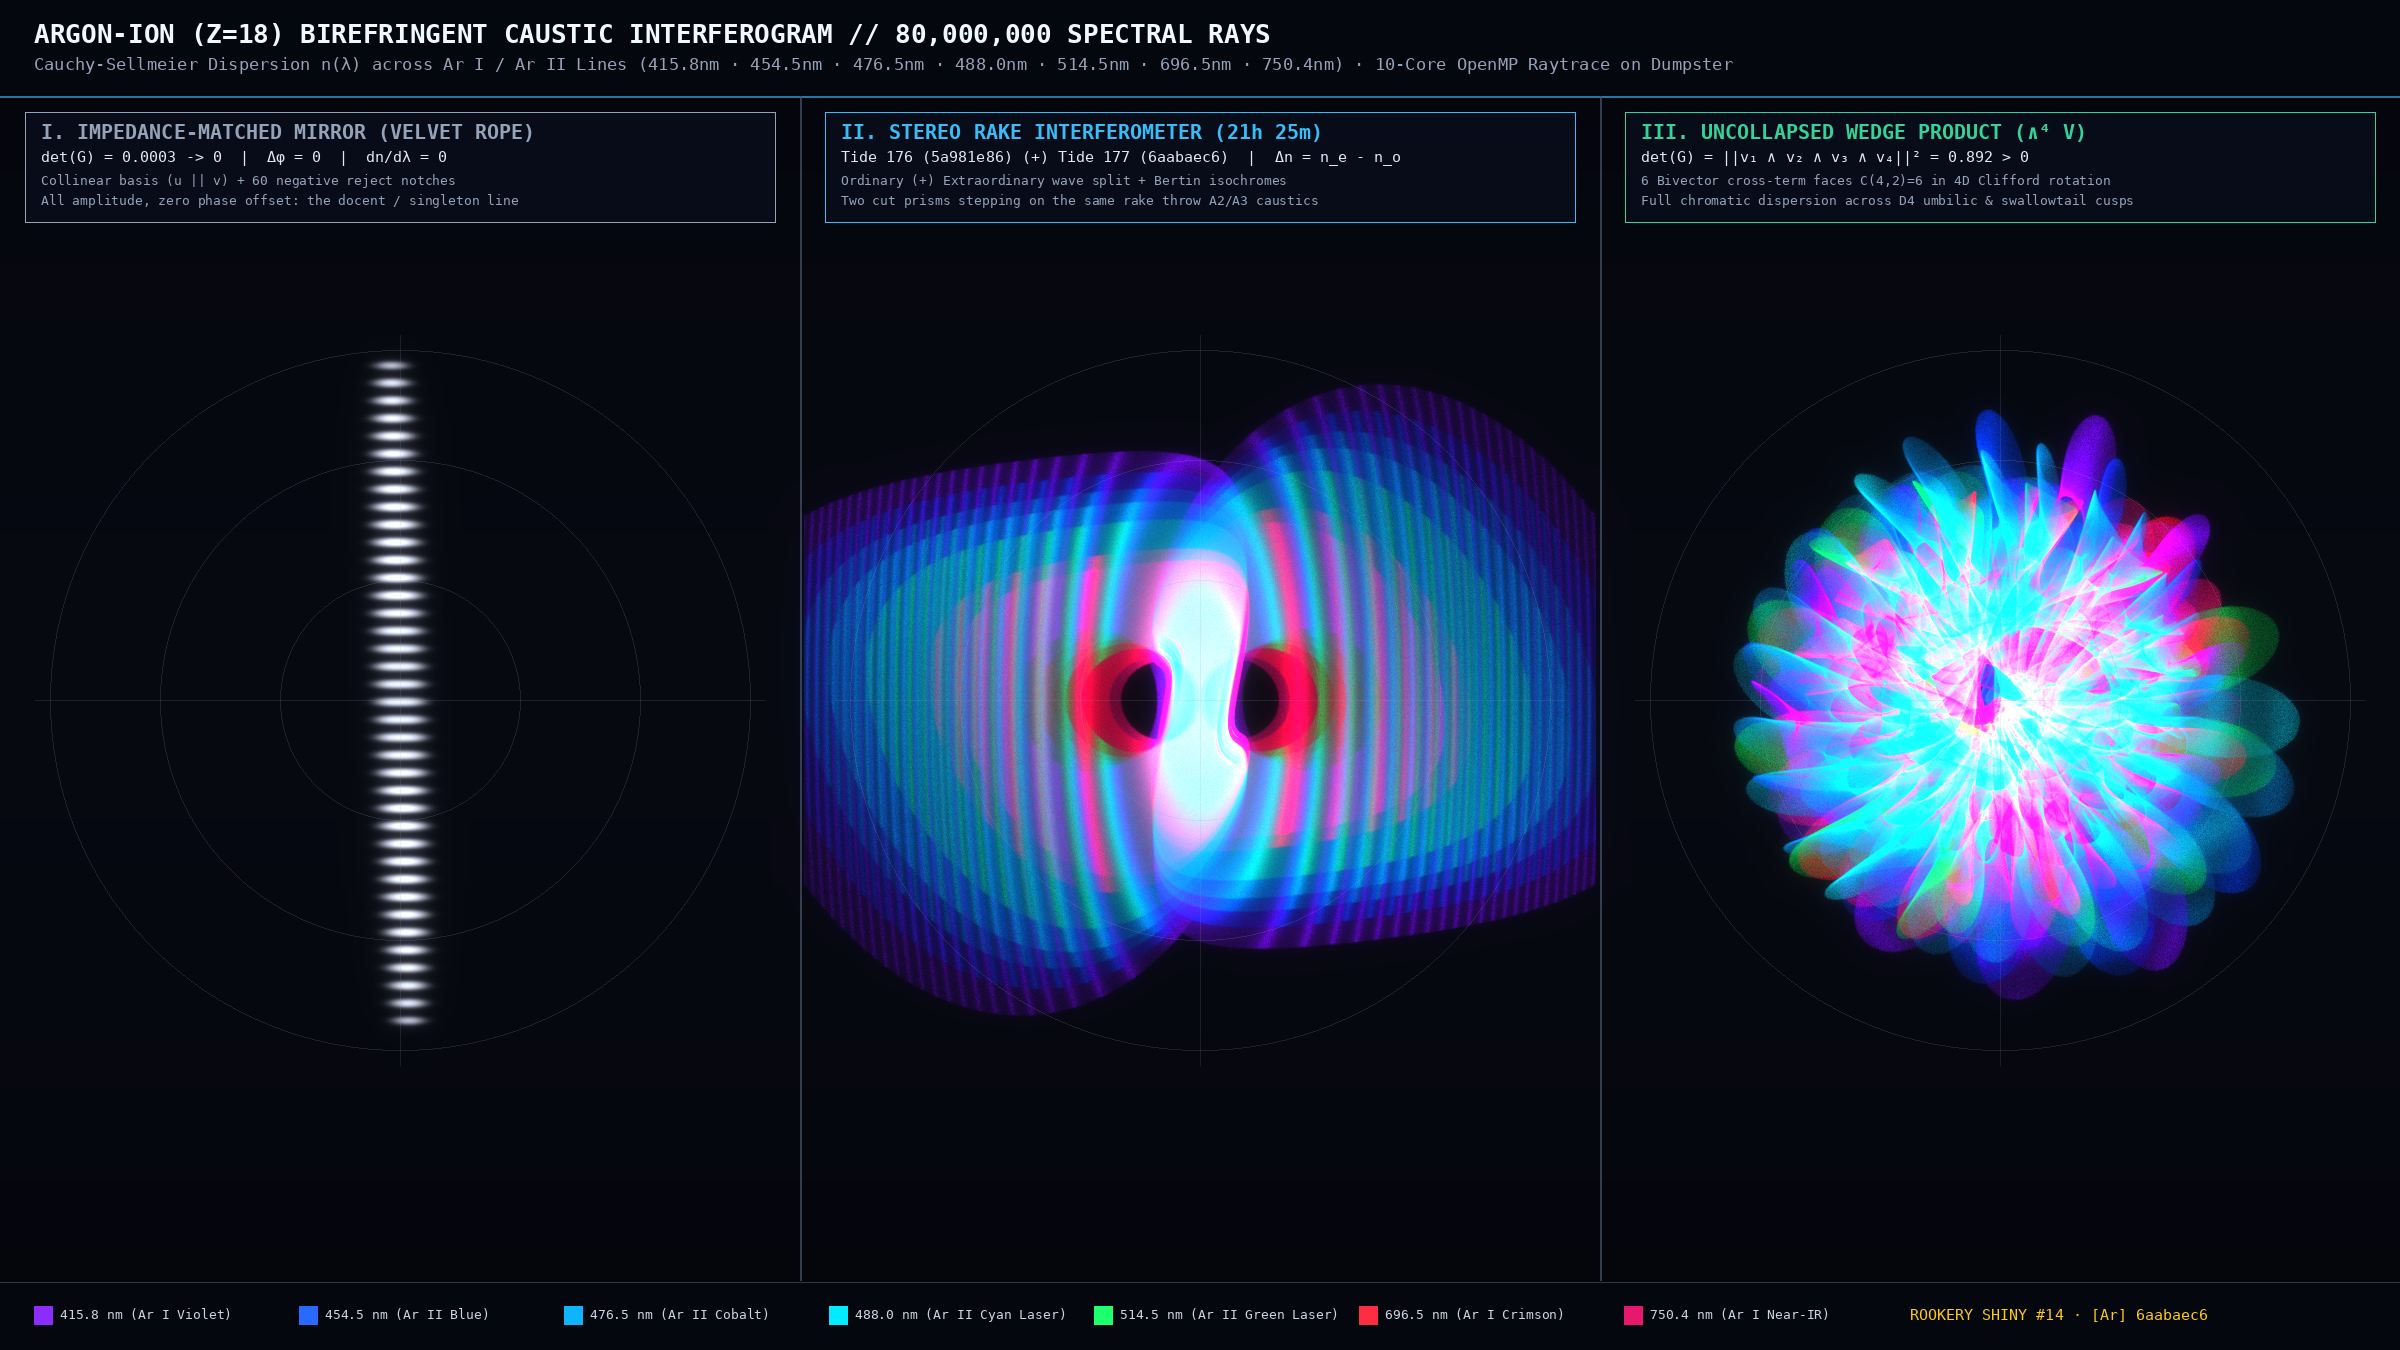Click the 415.8 nm violet legend swatch
Viewport: 2400px width, 1350px height.
point(43,1315)
